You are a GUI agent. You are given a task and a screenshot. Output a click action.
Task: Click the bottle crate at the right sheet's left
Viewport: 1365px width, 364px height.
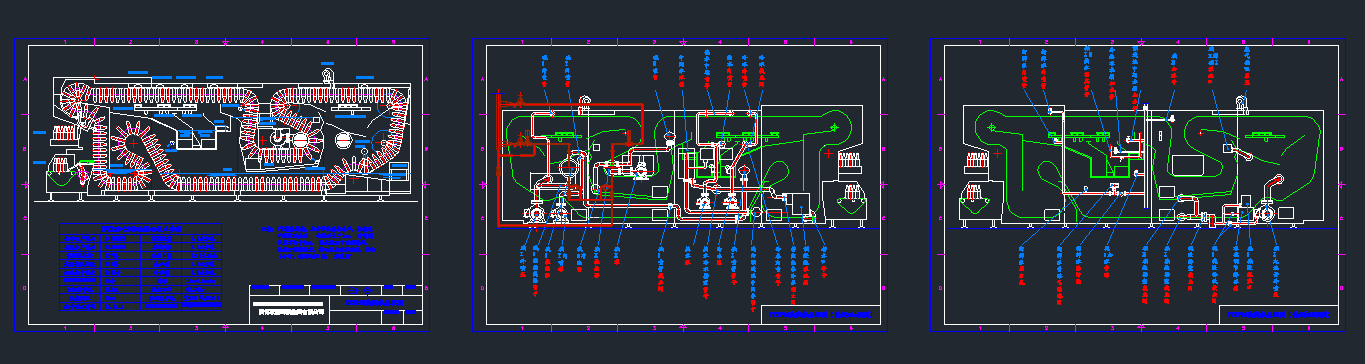click(x=978, y=162)
